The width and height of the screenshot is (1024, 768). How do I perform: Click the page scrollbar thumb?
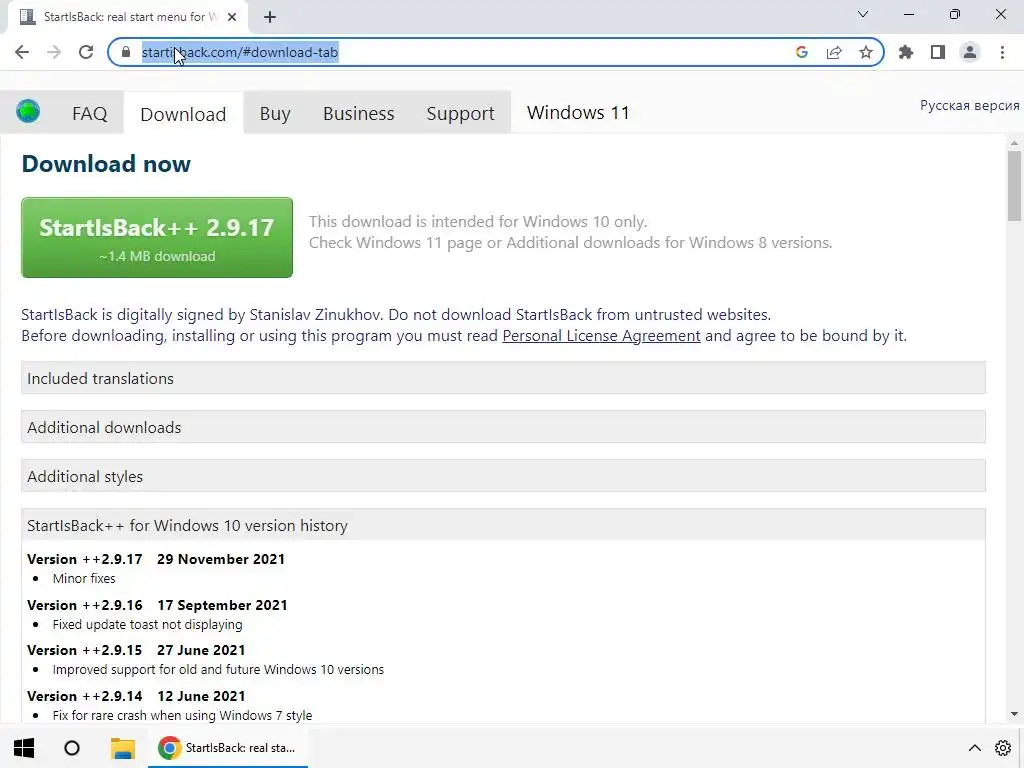pos(1014,187)
